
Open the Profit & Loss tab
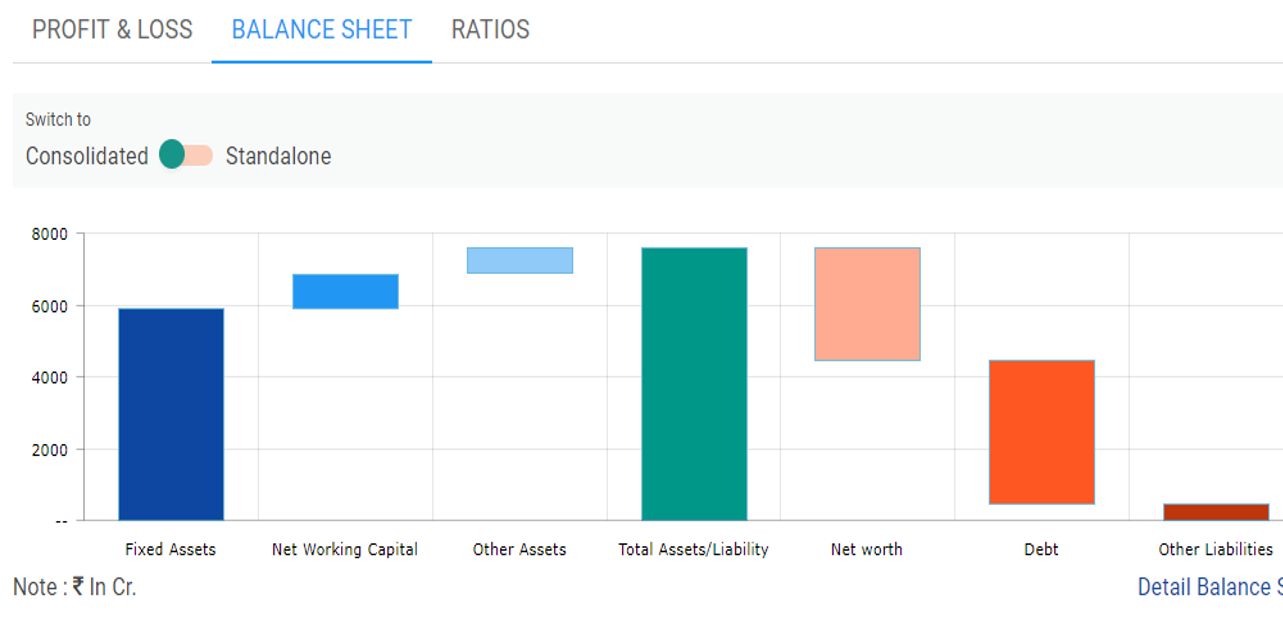tap(112, 30)
